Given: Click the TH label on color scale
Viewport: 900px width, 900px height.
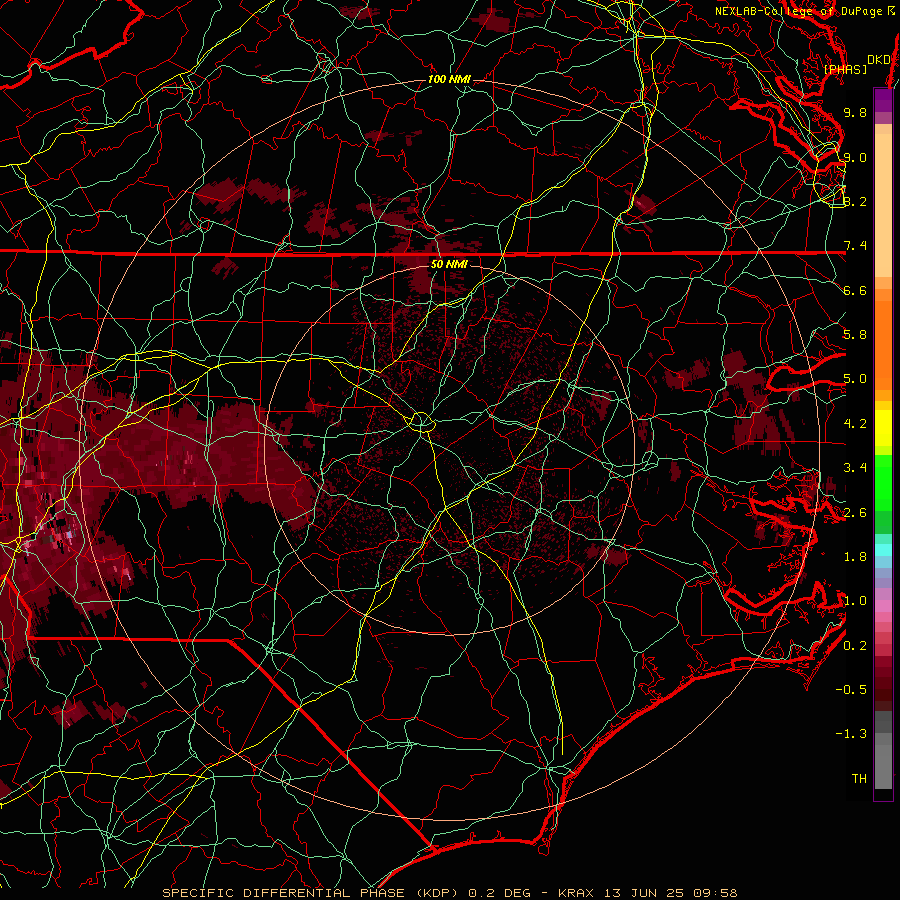Looking at the screenshot, I should (x=859, y=779).
